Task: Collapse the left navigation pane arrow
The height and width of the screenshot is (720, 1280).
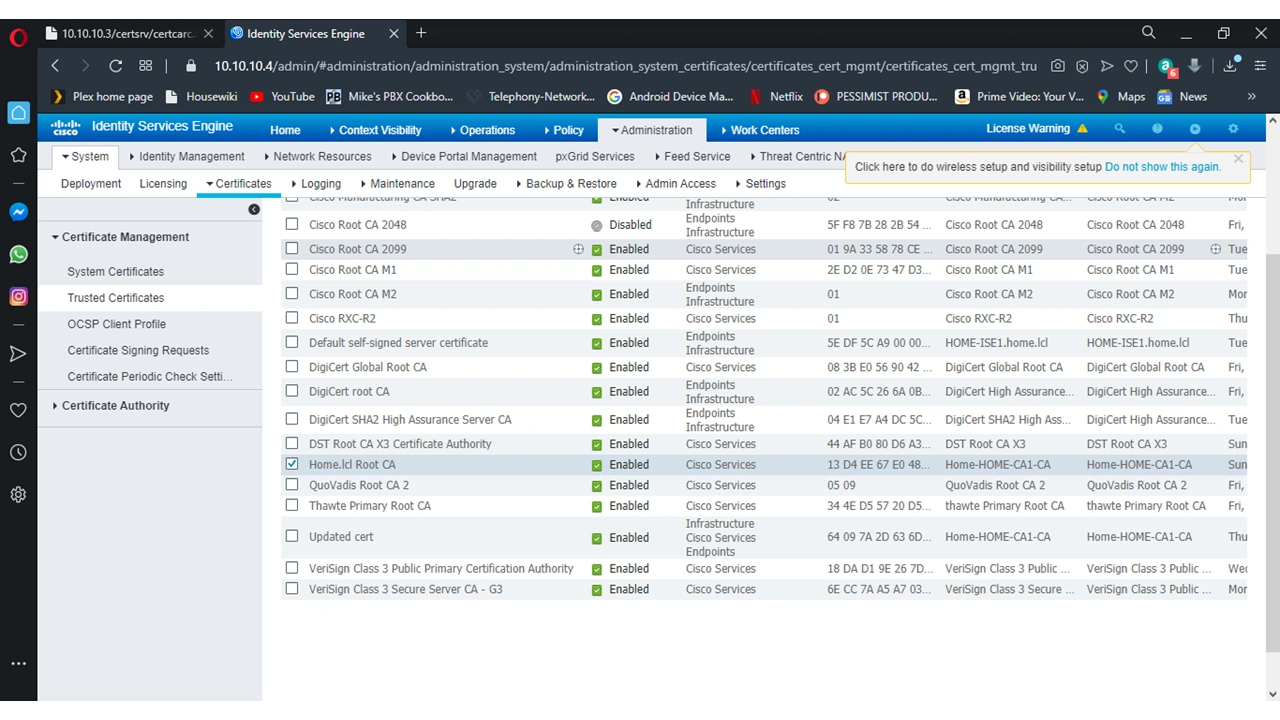Action: coord(254,209)
